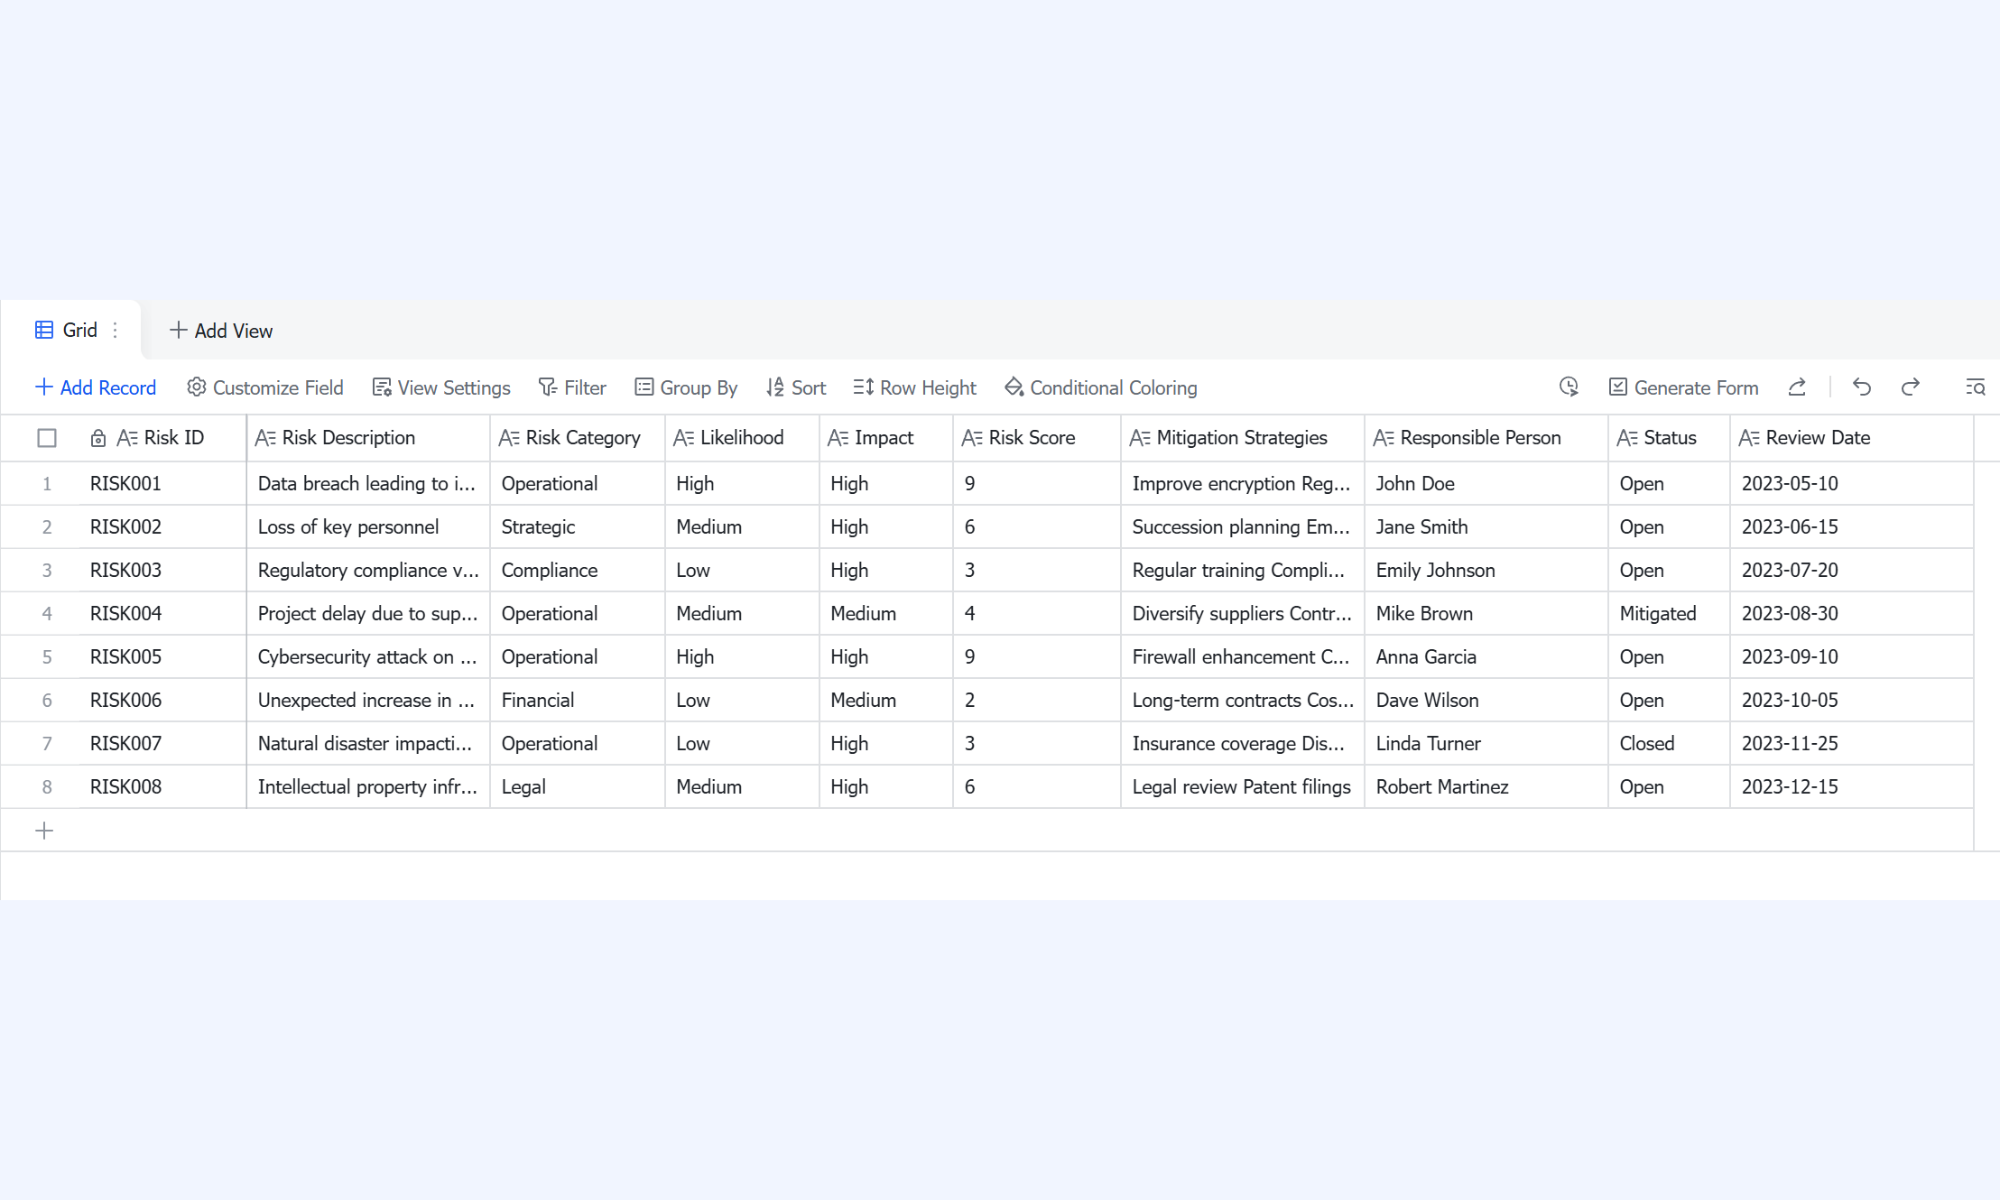Click the Generate Form button
Image resolution: width=2000 pixels, height=1200 pixels.
(1683, 387)
